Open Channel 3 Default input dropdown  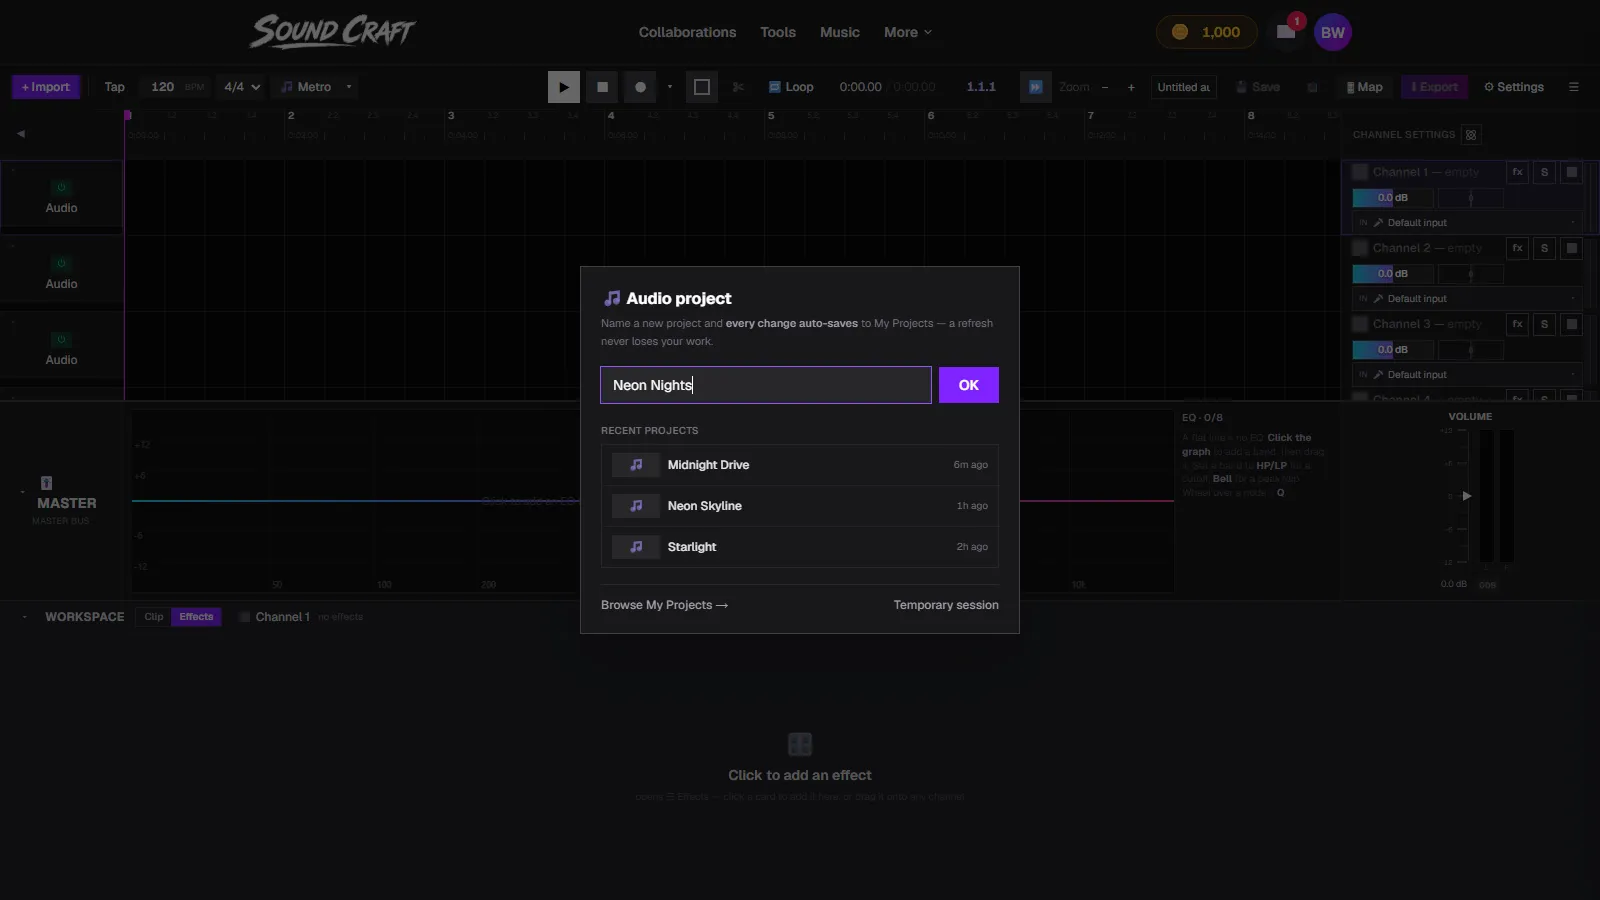pos(1467,375)
